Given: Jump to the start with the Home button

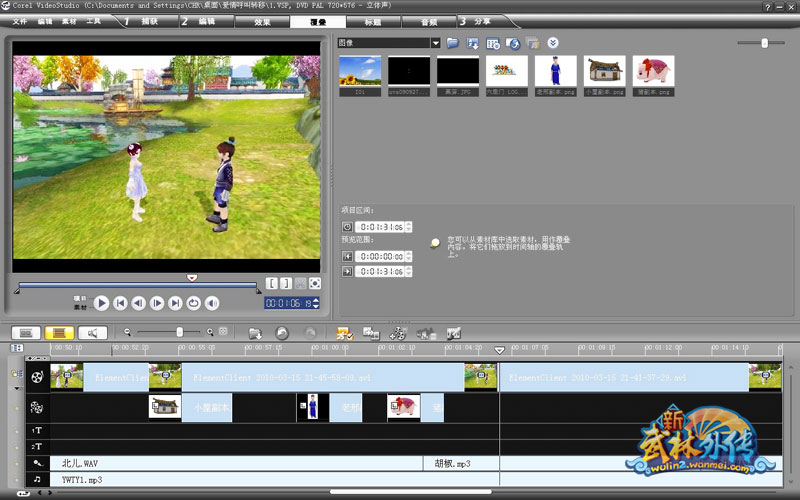Looking at the screenshot, I should pos(120,303).
